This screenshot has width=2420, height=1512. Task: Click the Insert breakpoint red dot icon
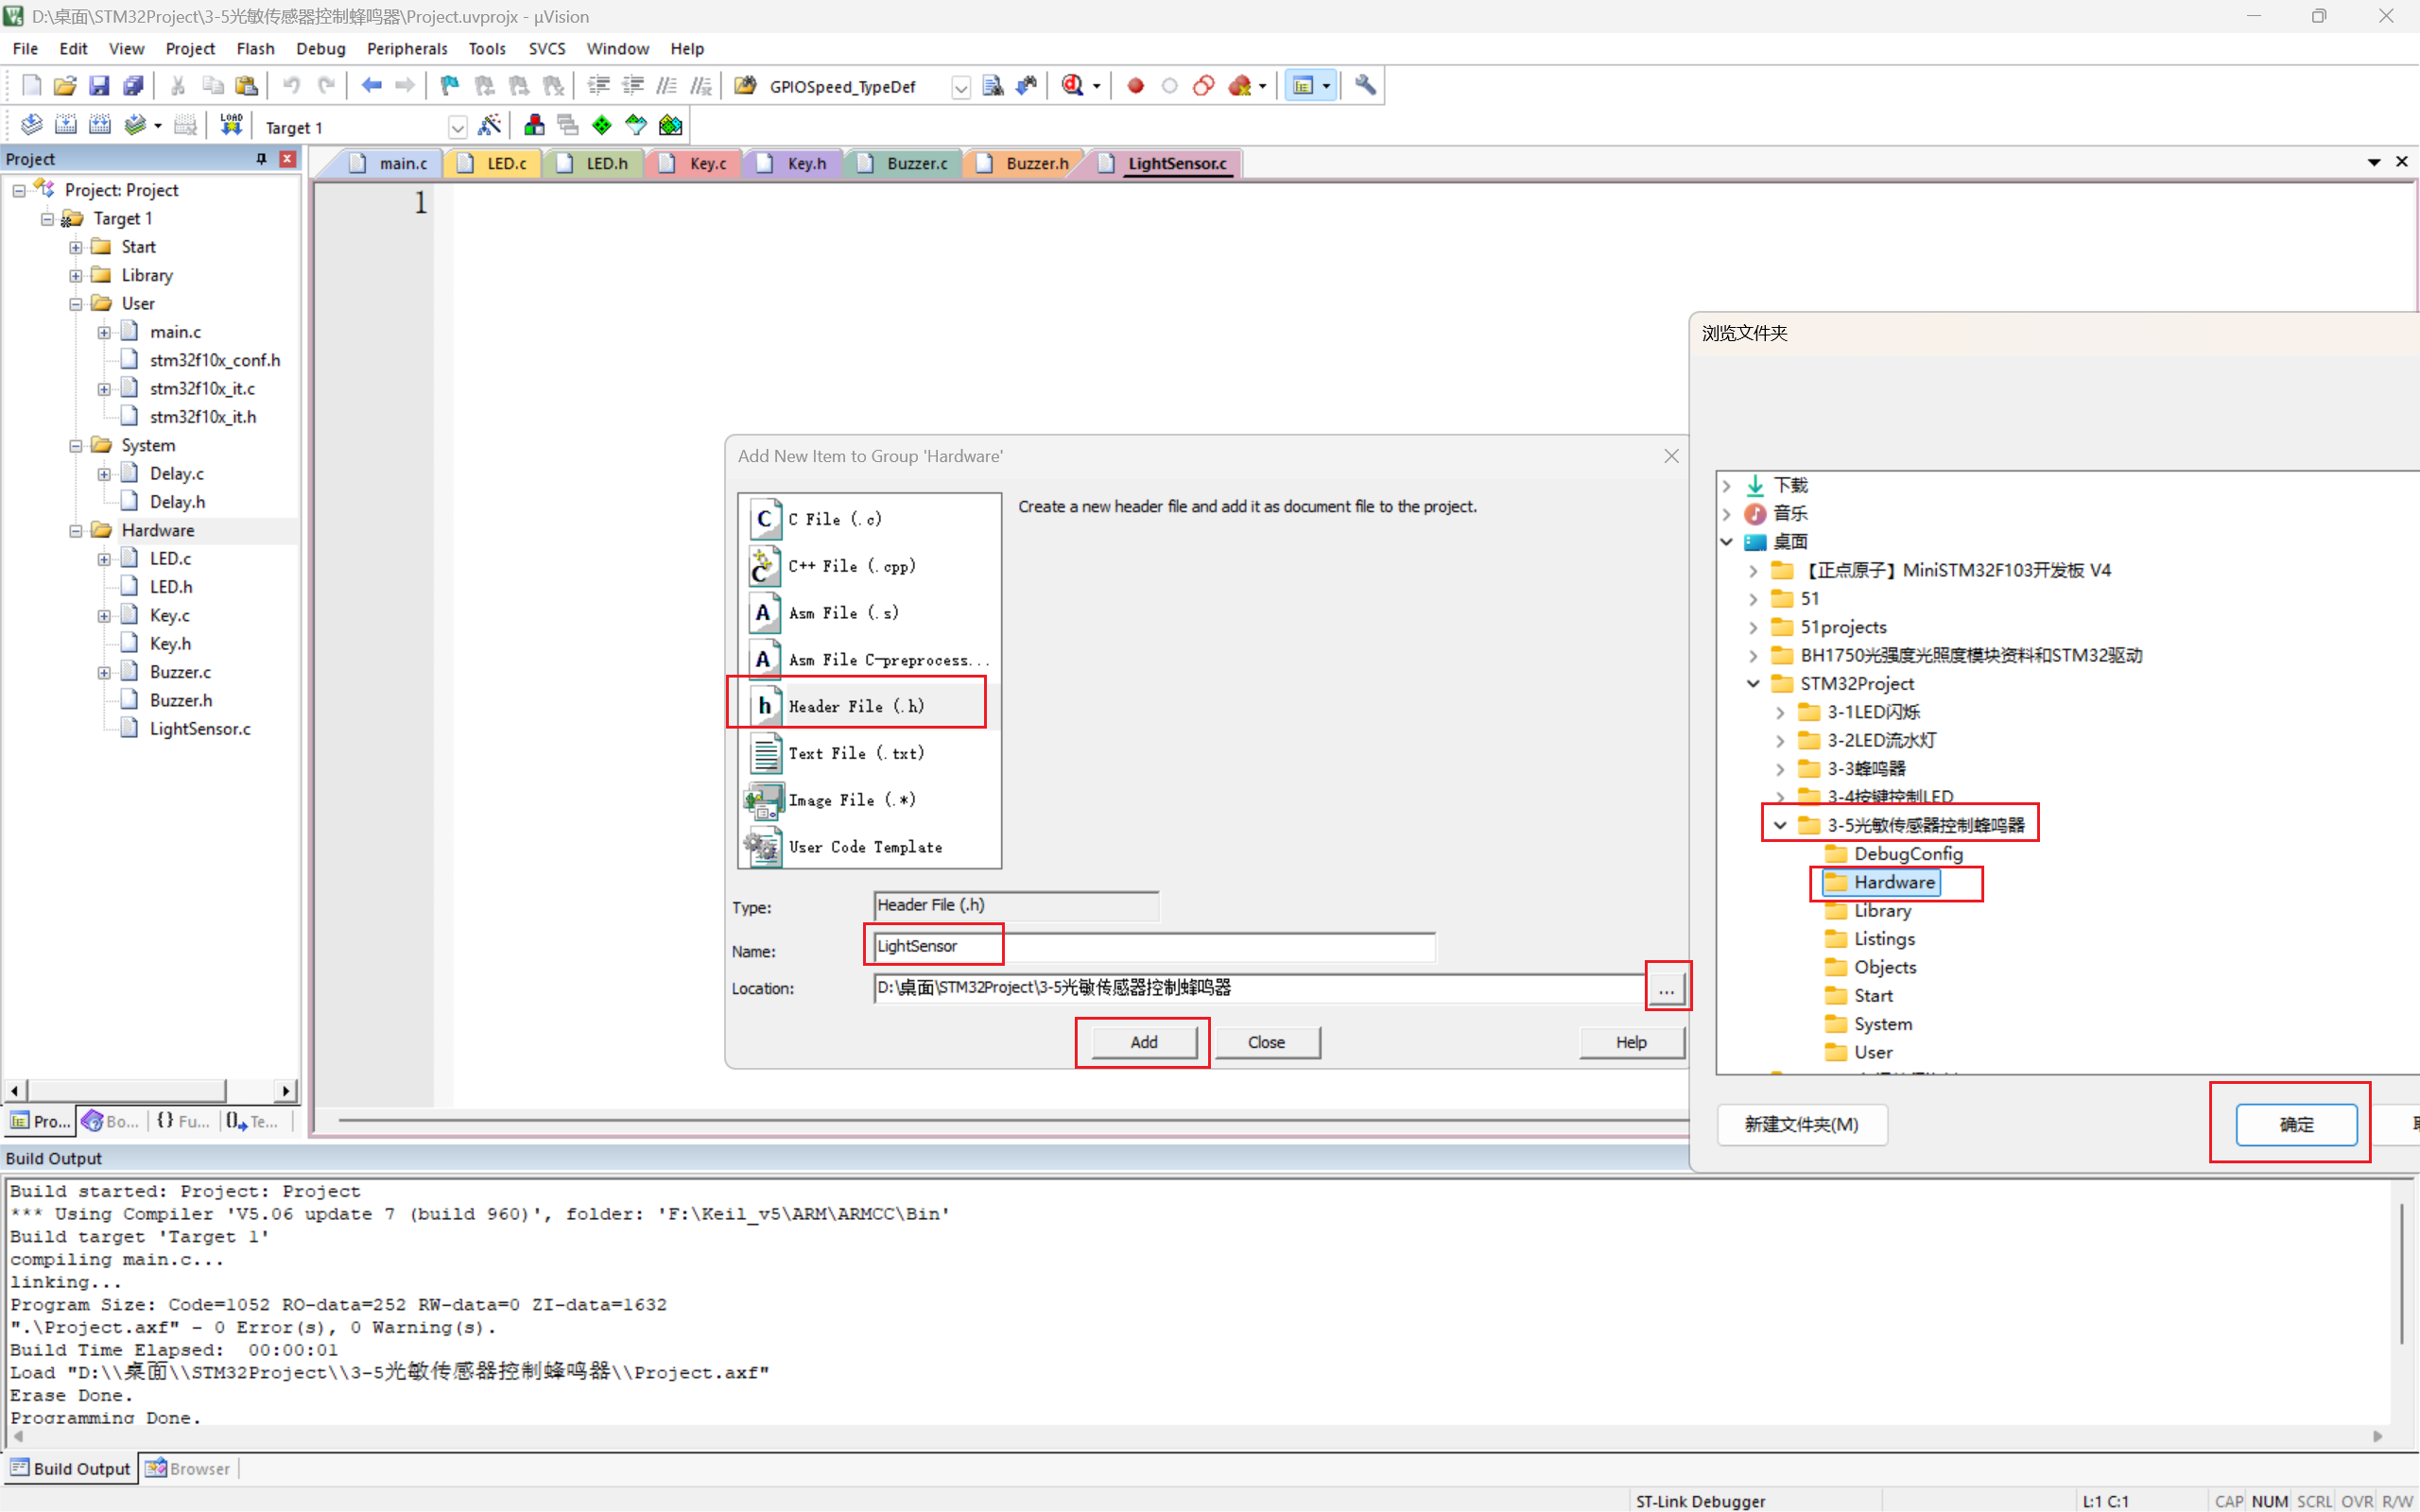click(x=1135, y=86)
